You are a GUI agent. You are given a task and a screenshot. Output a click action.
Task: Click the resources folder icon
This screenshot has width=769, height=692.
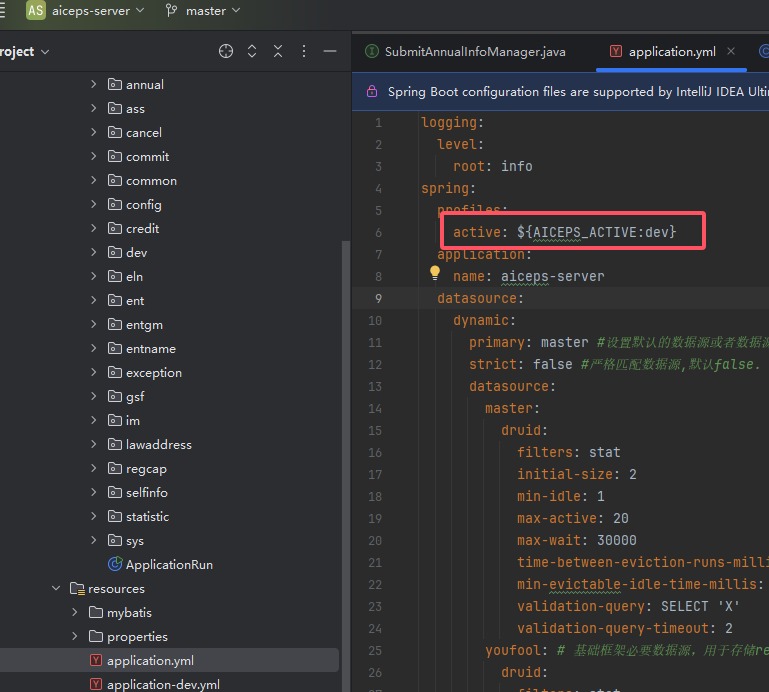click(x=77, y=588)
